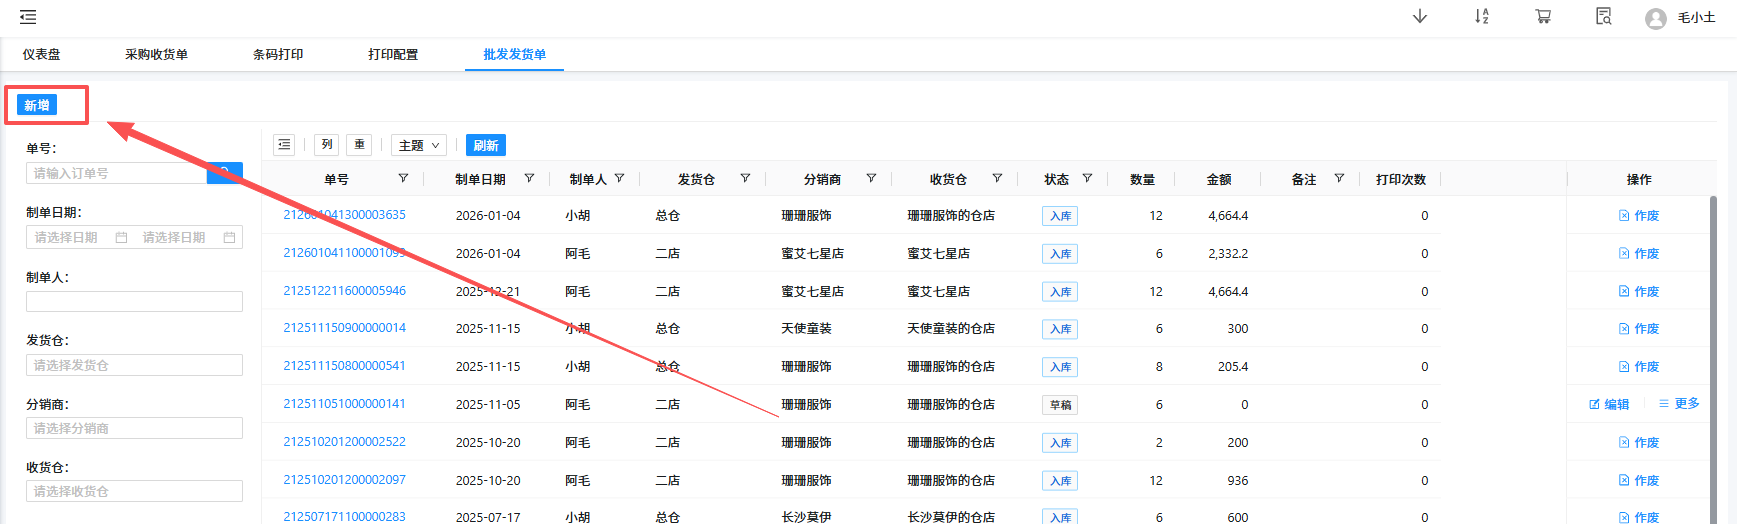Click the 长沙莫伊 distributor cell
Viewport: 1737px width, 524px height.
806,517
